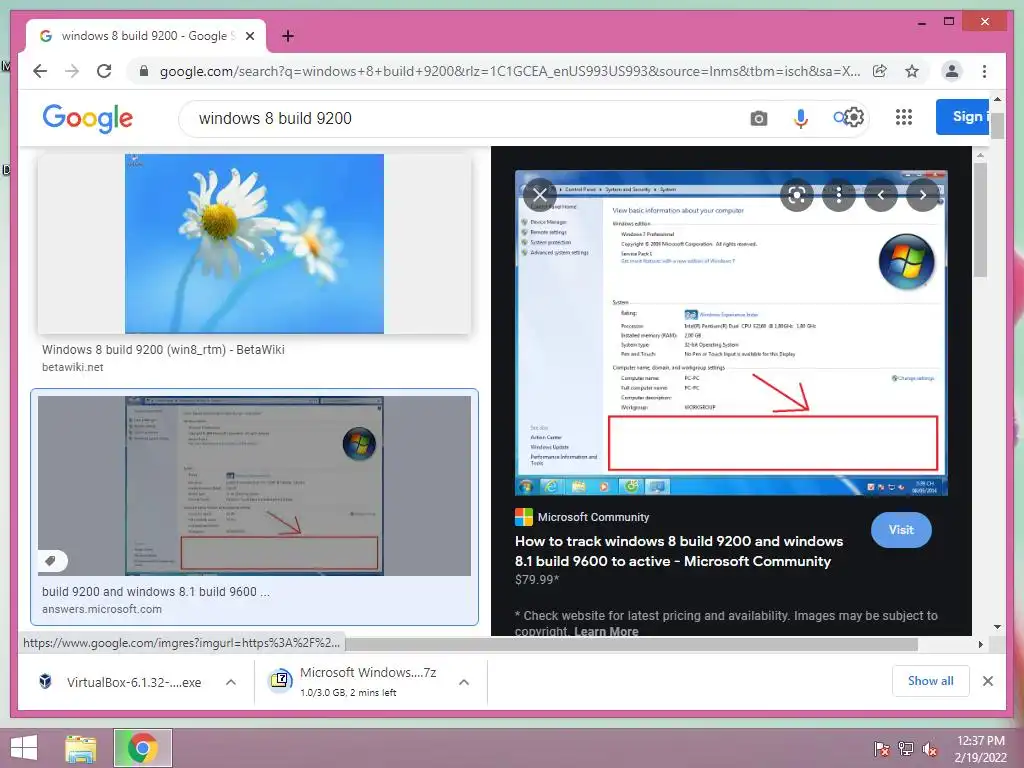This screenshot has width=1024, height=768.
Task: Close the image preview panel
Action: pos(539,195)
